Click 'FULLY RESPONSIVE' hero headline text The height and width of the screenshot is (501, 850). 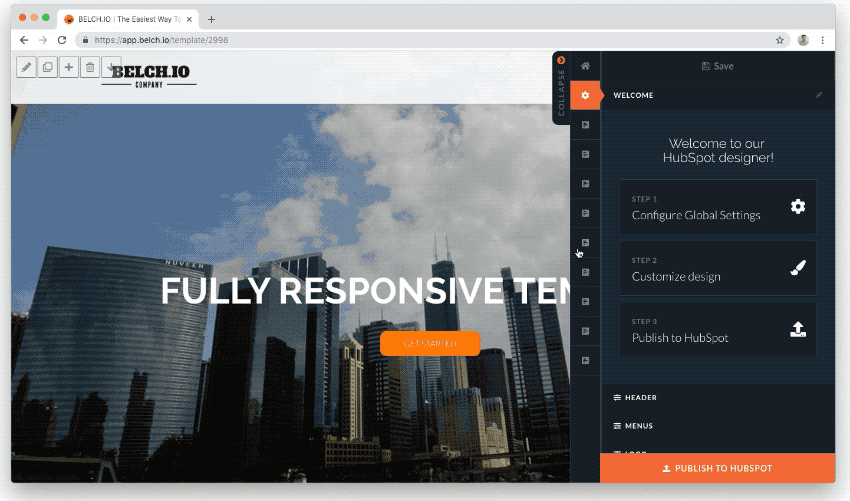click(332, 291)
